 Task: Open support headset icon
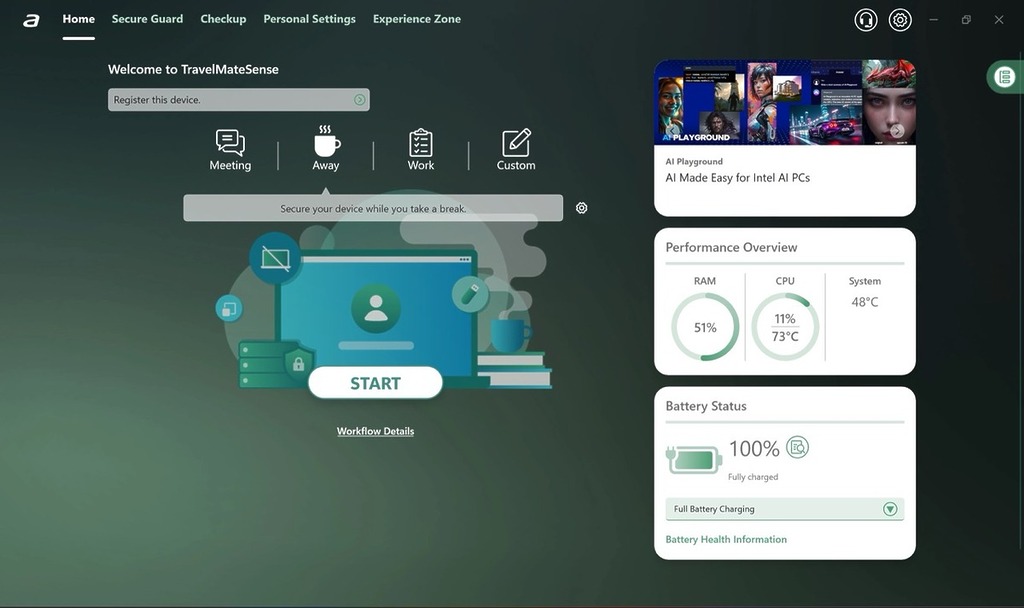coord(866,20)
